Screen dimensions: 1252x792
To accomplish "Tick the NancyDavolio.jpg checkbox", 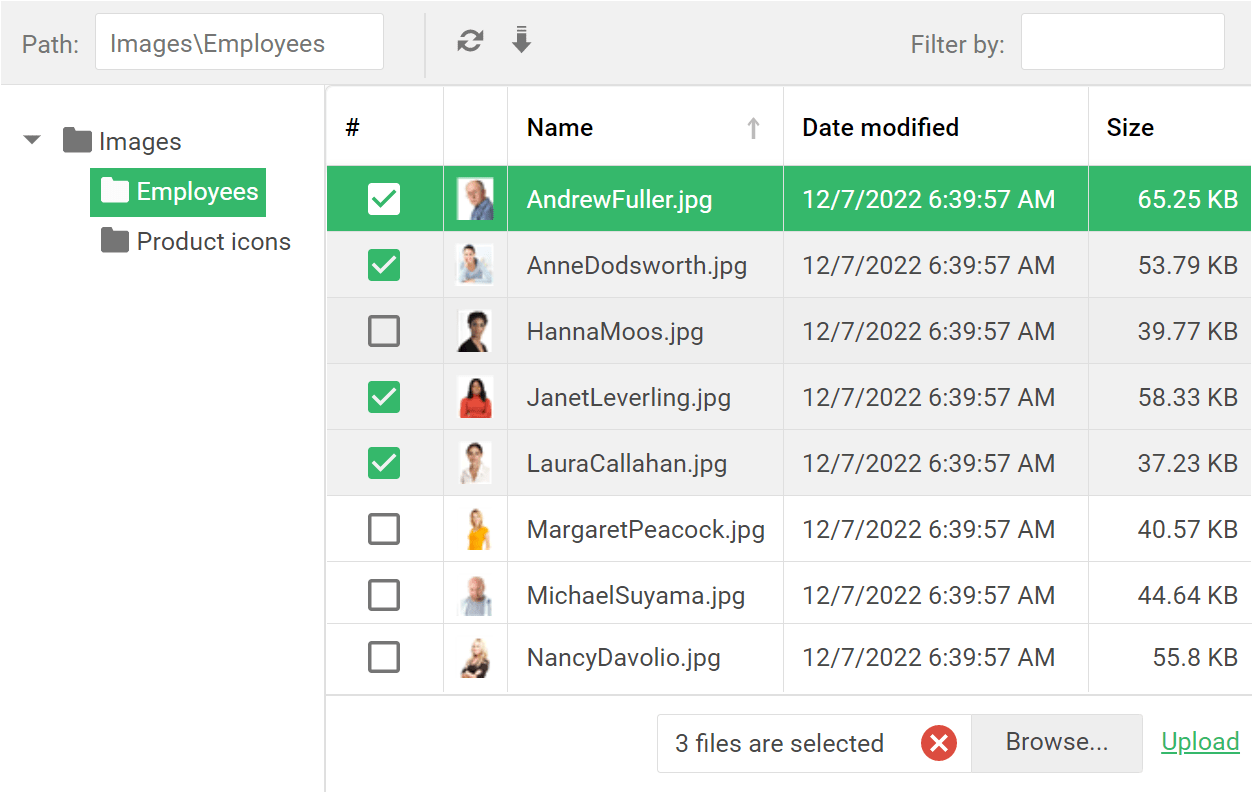I will click(384, 658).
